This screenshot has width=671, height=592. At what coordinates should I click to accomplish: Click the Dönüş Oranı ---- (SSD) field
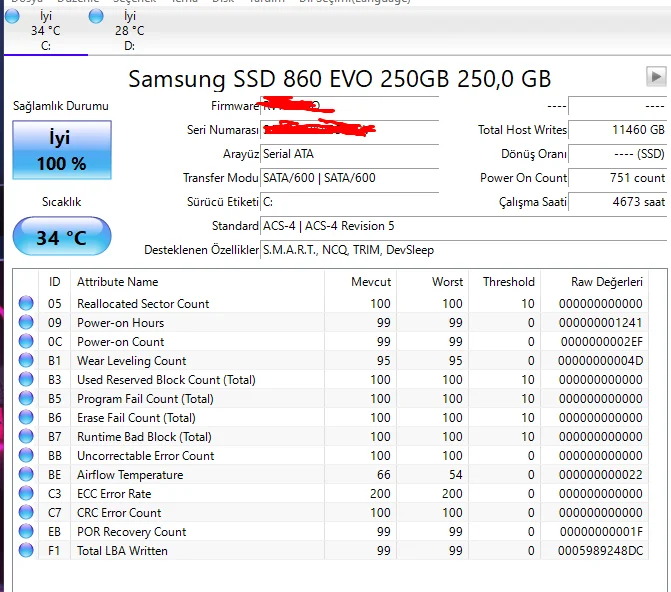(618, 154)
